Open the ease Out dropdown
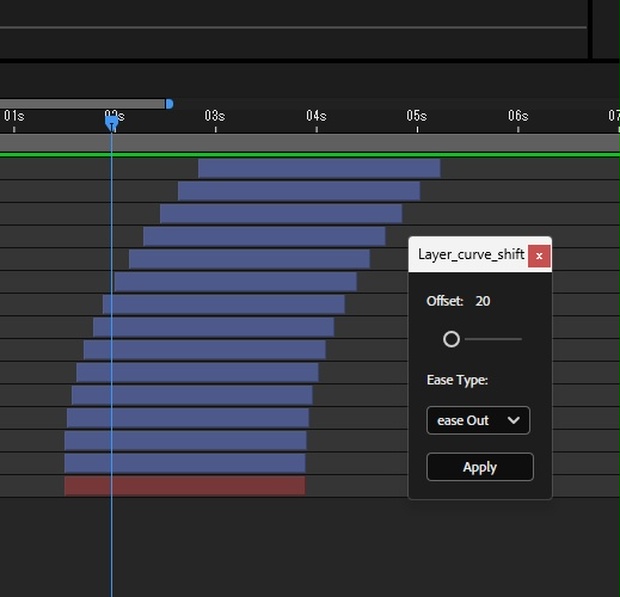 click(x=478, y=420)
